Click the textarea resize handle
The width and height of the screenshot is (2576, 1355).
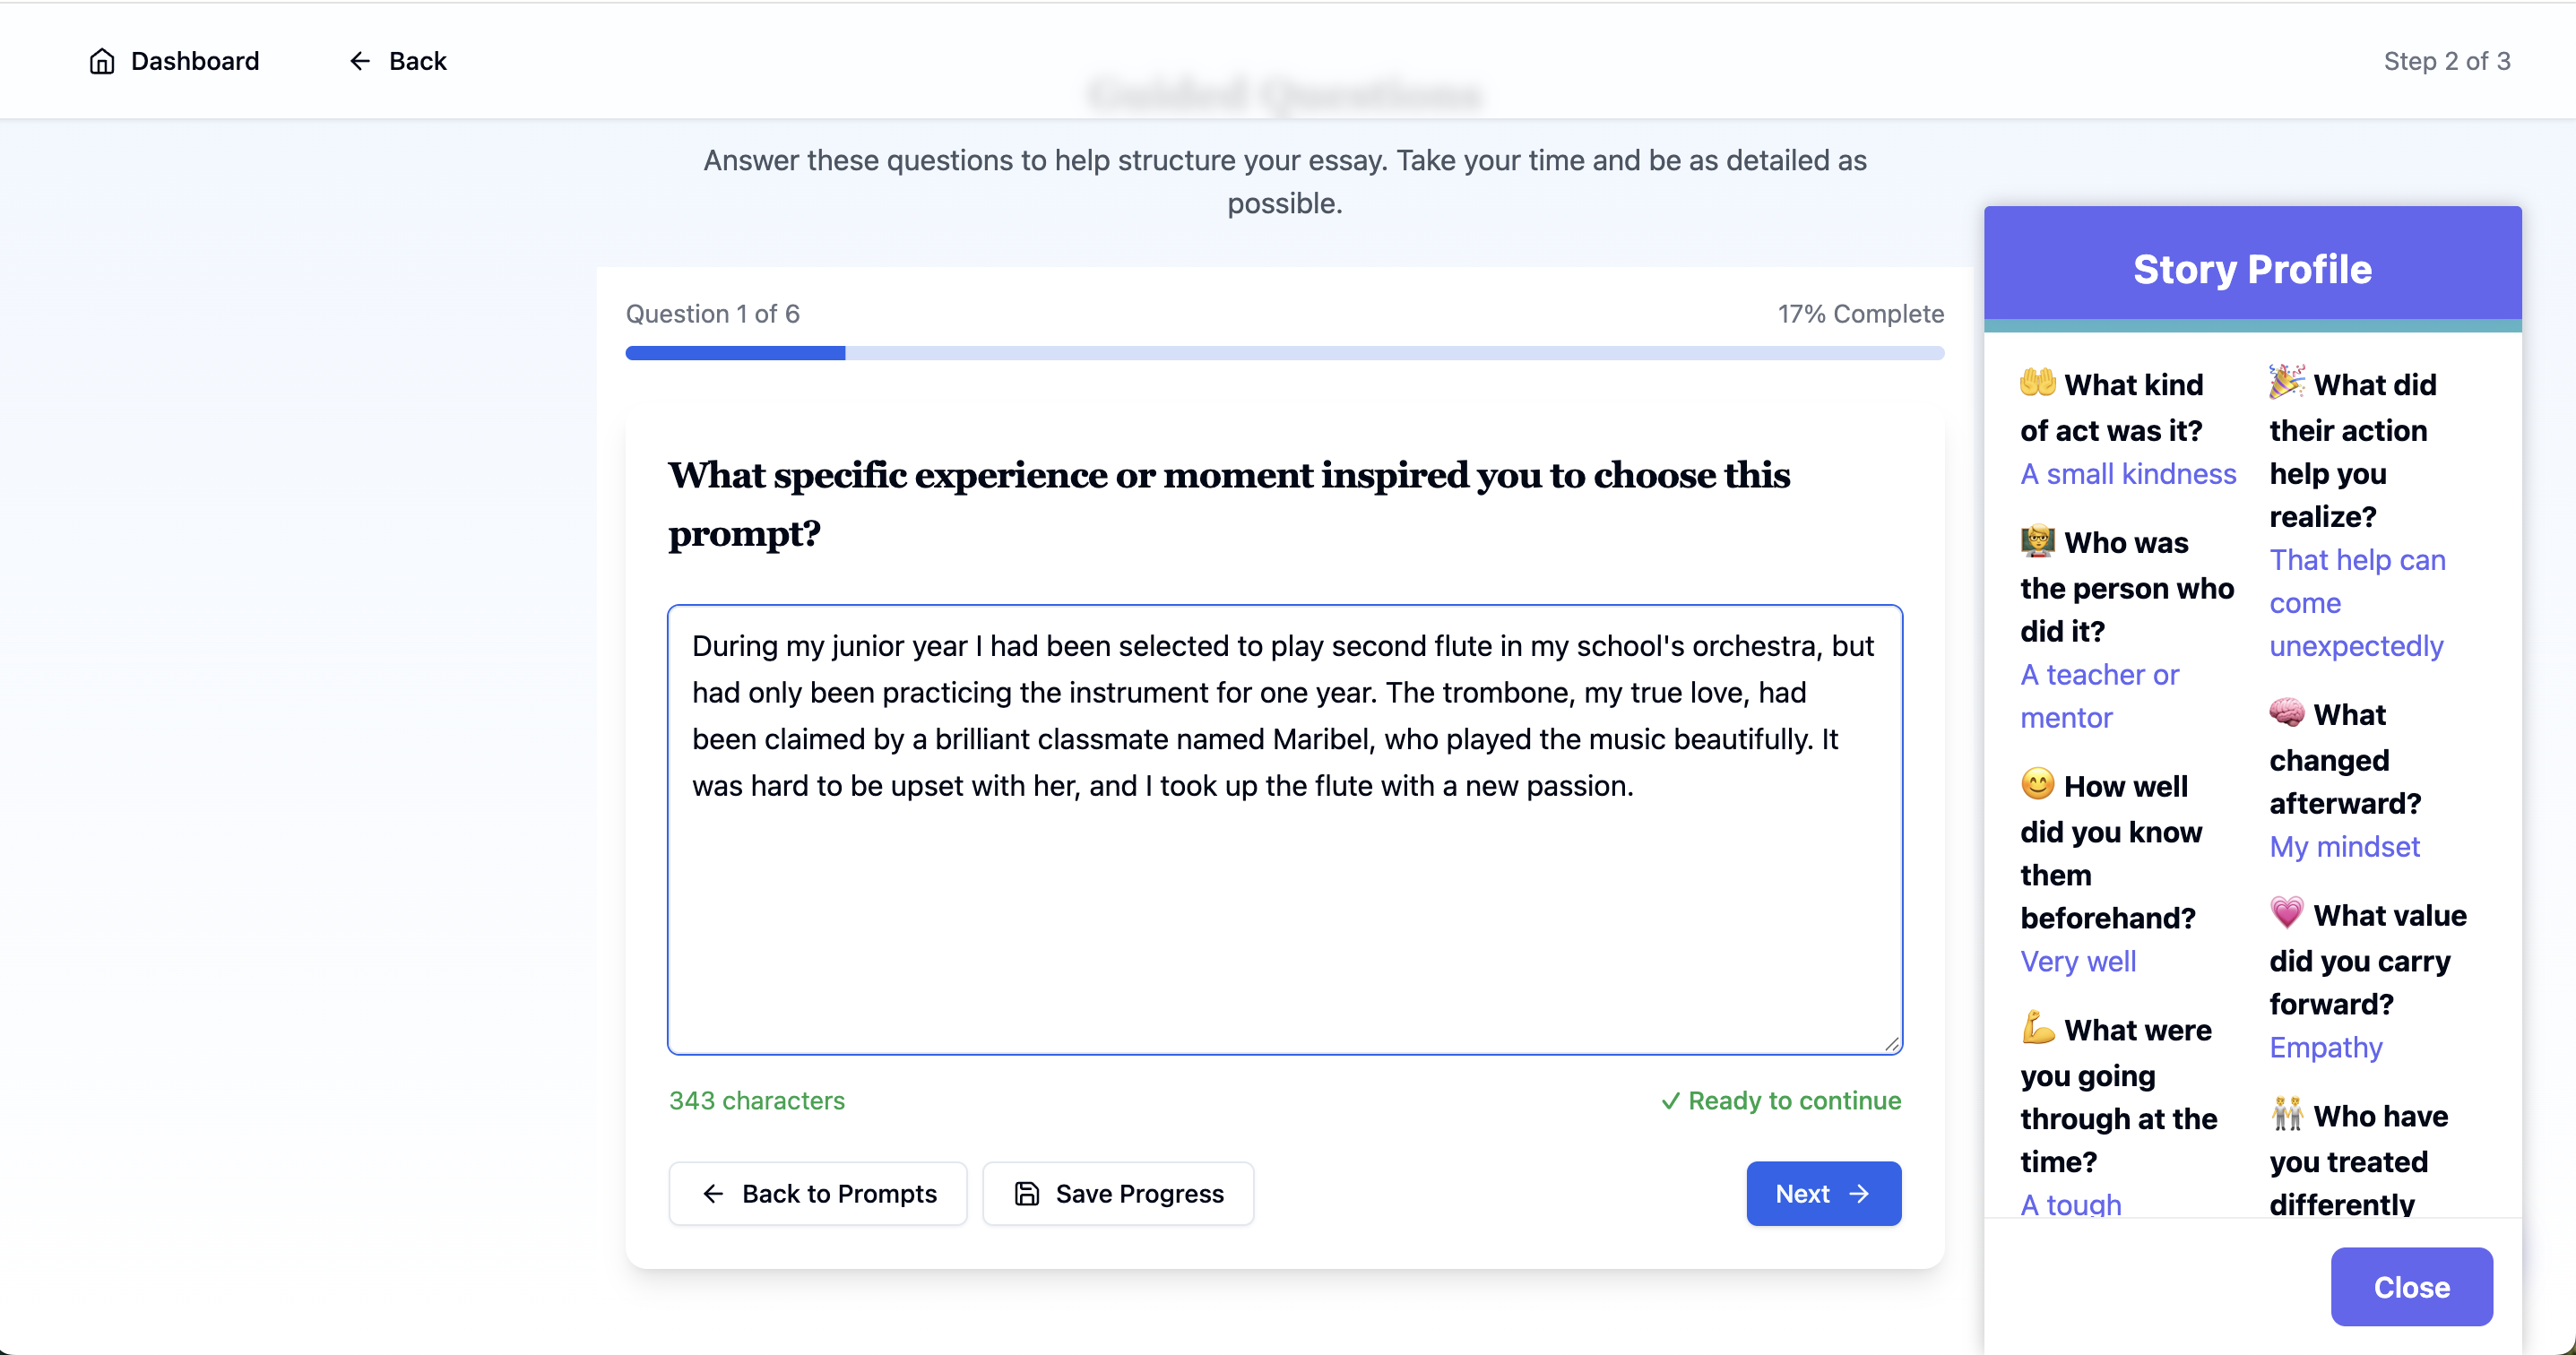click(1891, 1044)
